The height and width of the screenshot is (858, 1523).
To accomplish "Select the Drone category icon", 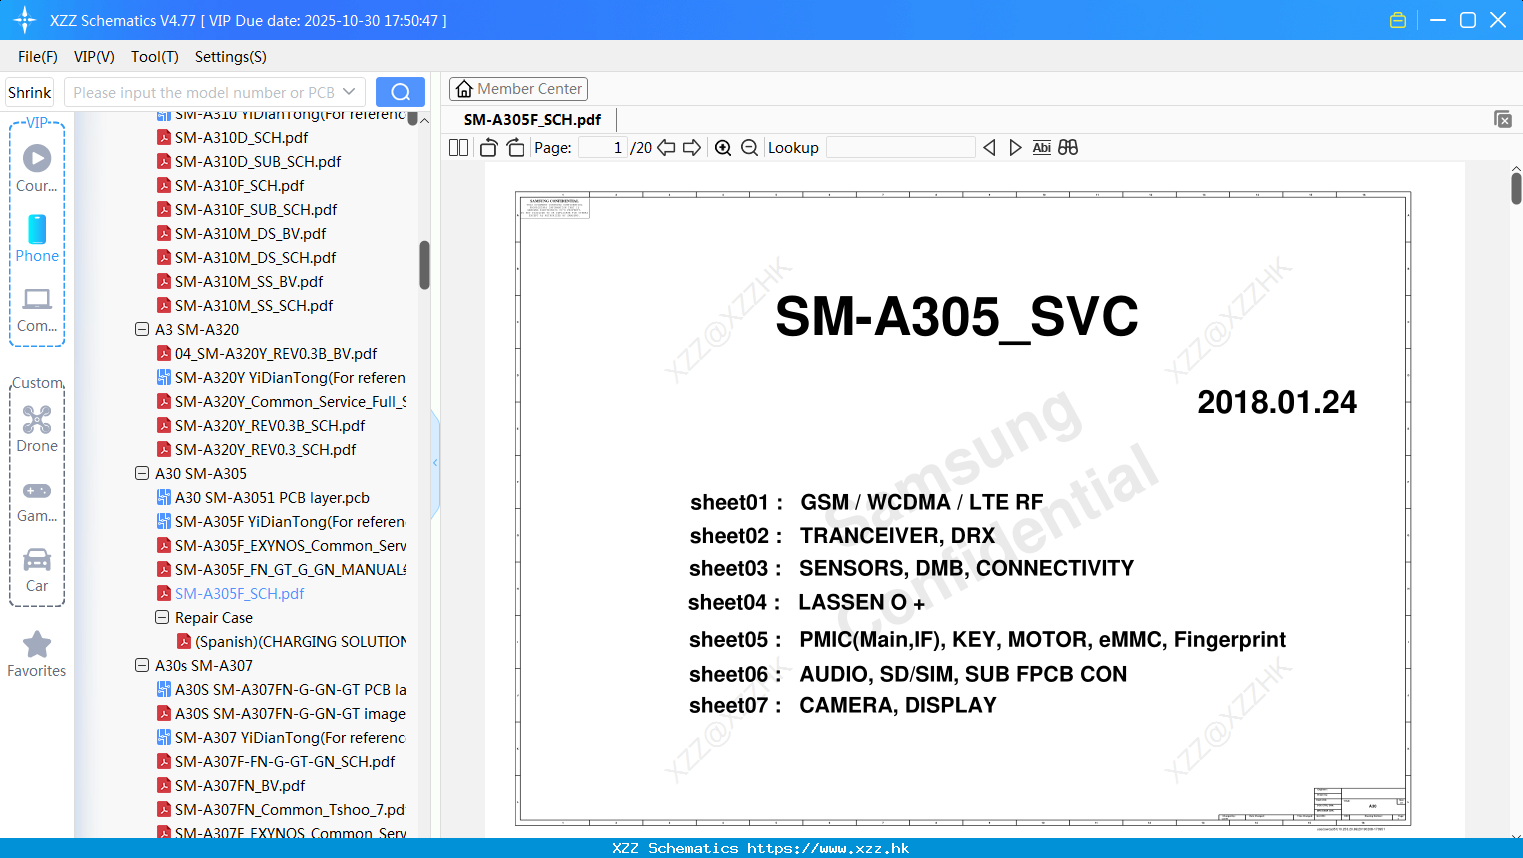I will [37, 428].
